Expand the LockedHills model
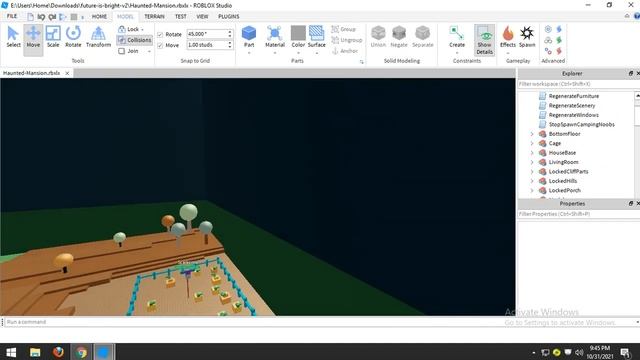Viewport: 640px width, 360px height. [x=532, y=181]
